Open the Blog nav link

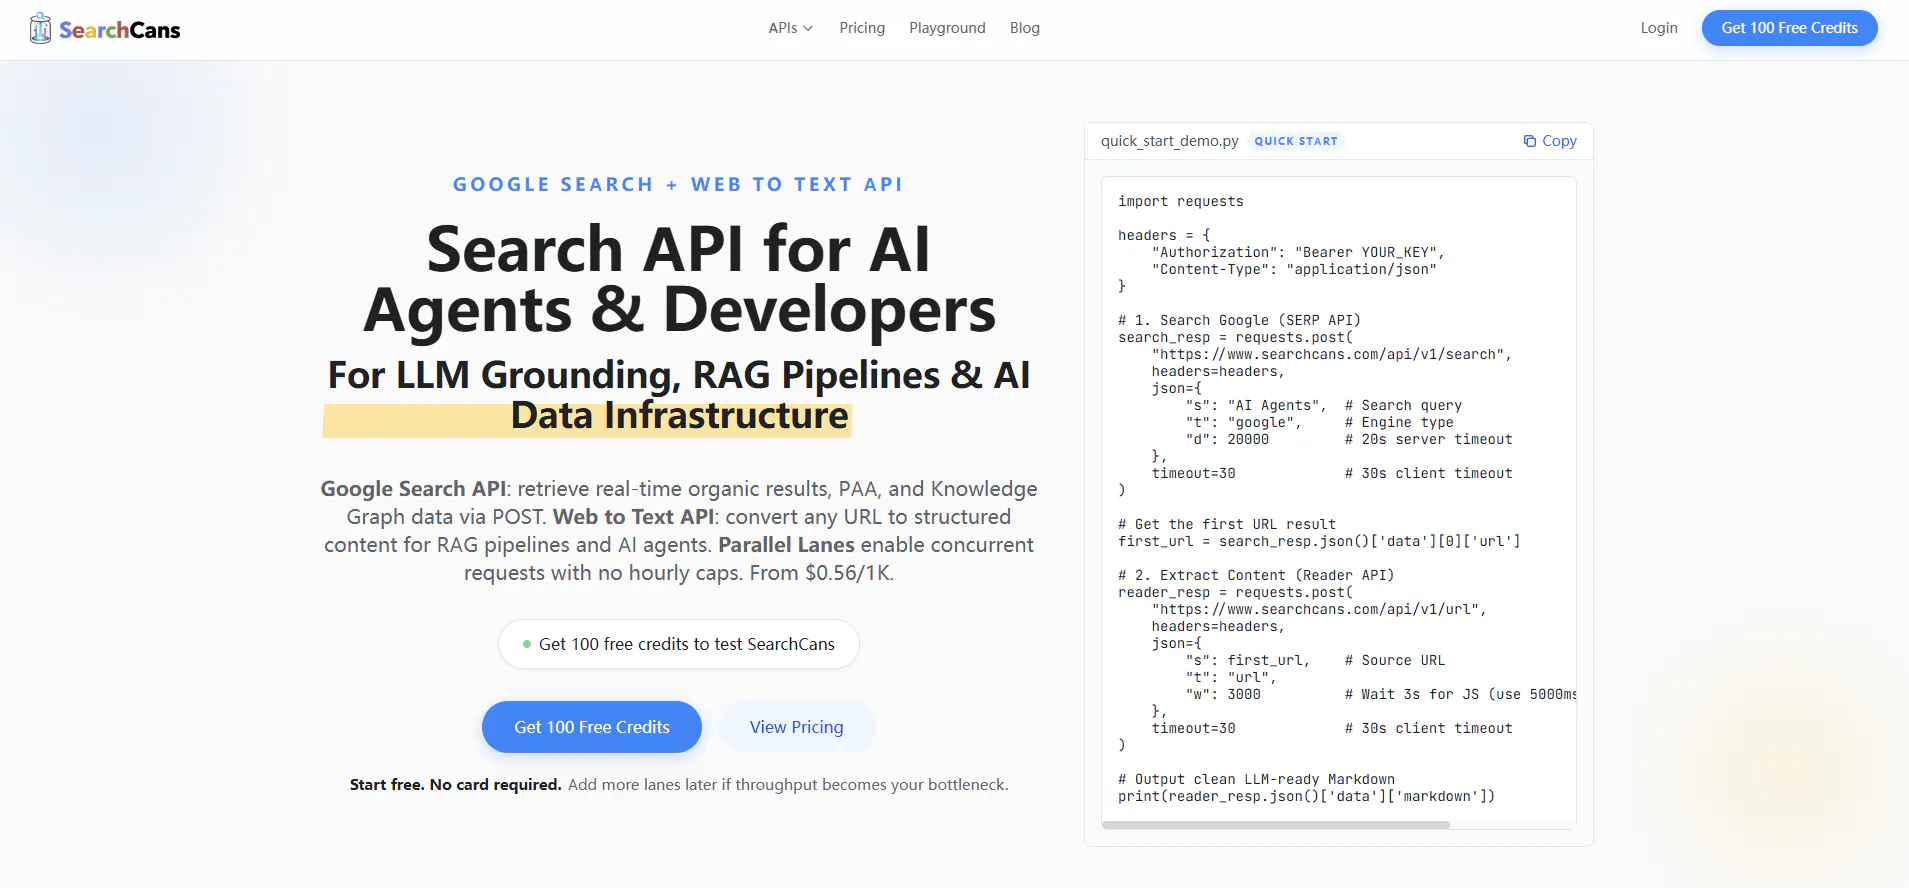point(1025,28)
